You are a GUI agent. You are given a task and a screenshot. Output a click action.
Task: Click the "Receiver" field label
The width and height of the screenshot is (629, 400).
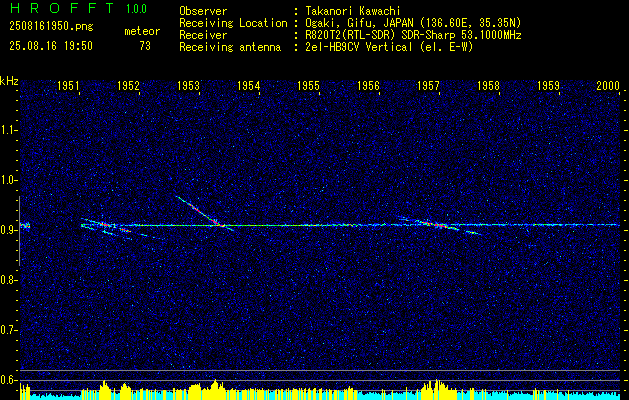pyautogui.click(x=203, y=35)
